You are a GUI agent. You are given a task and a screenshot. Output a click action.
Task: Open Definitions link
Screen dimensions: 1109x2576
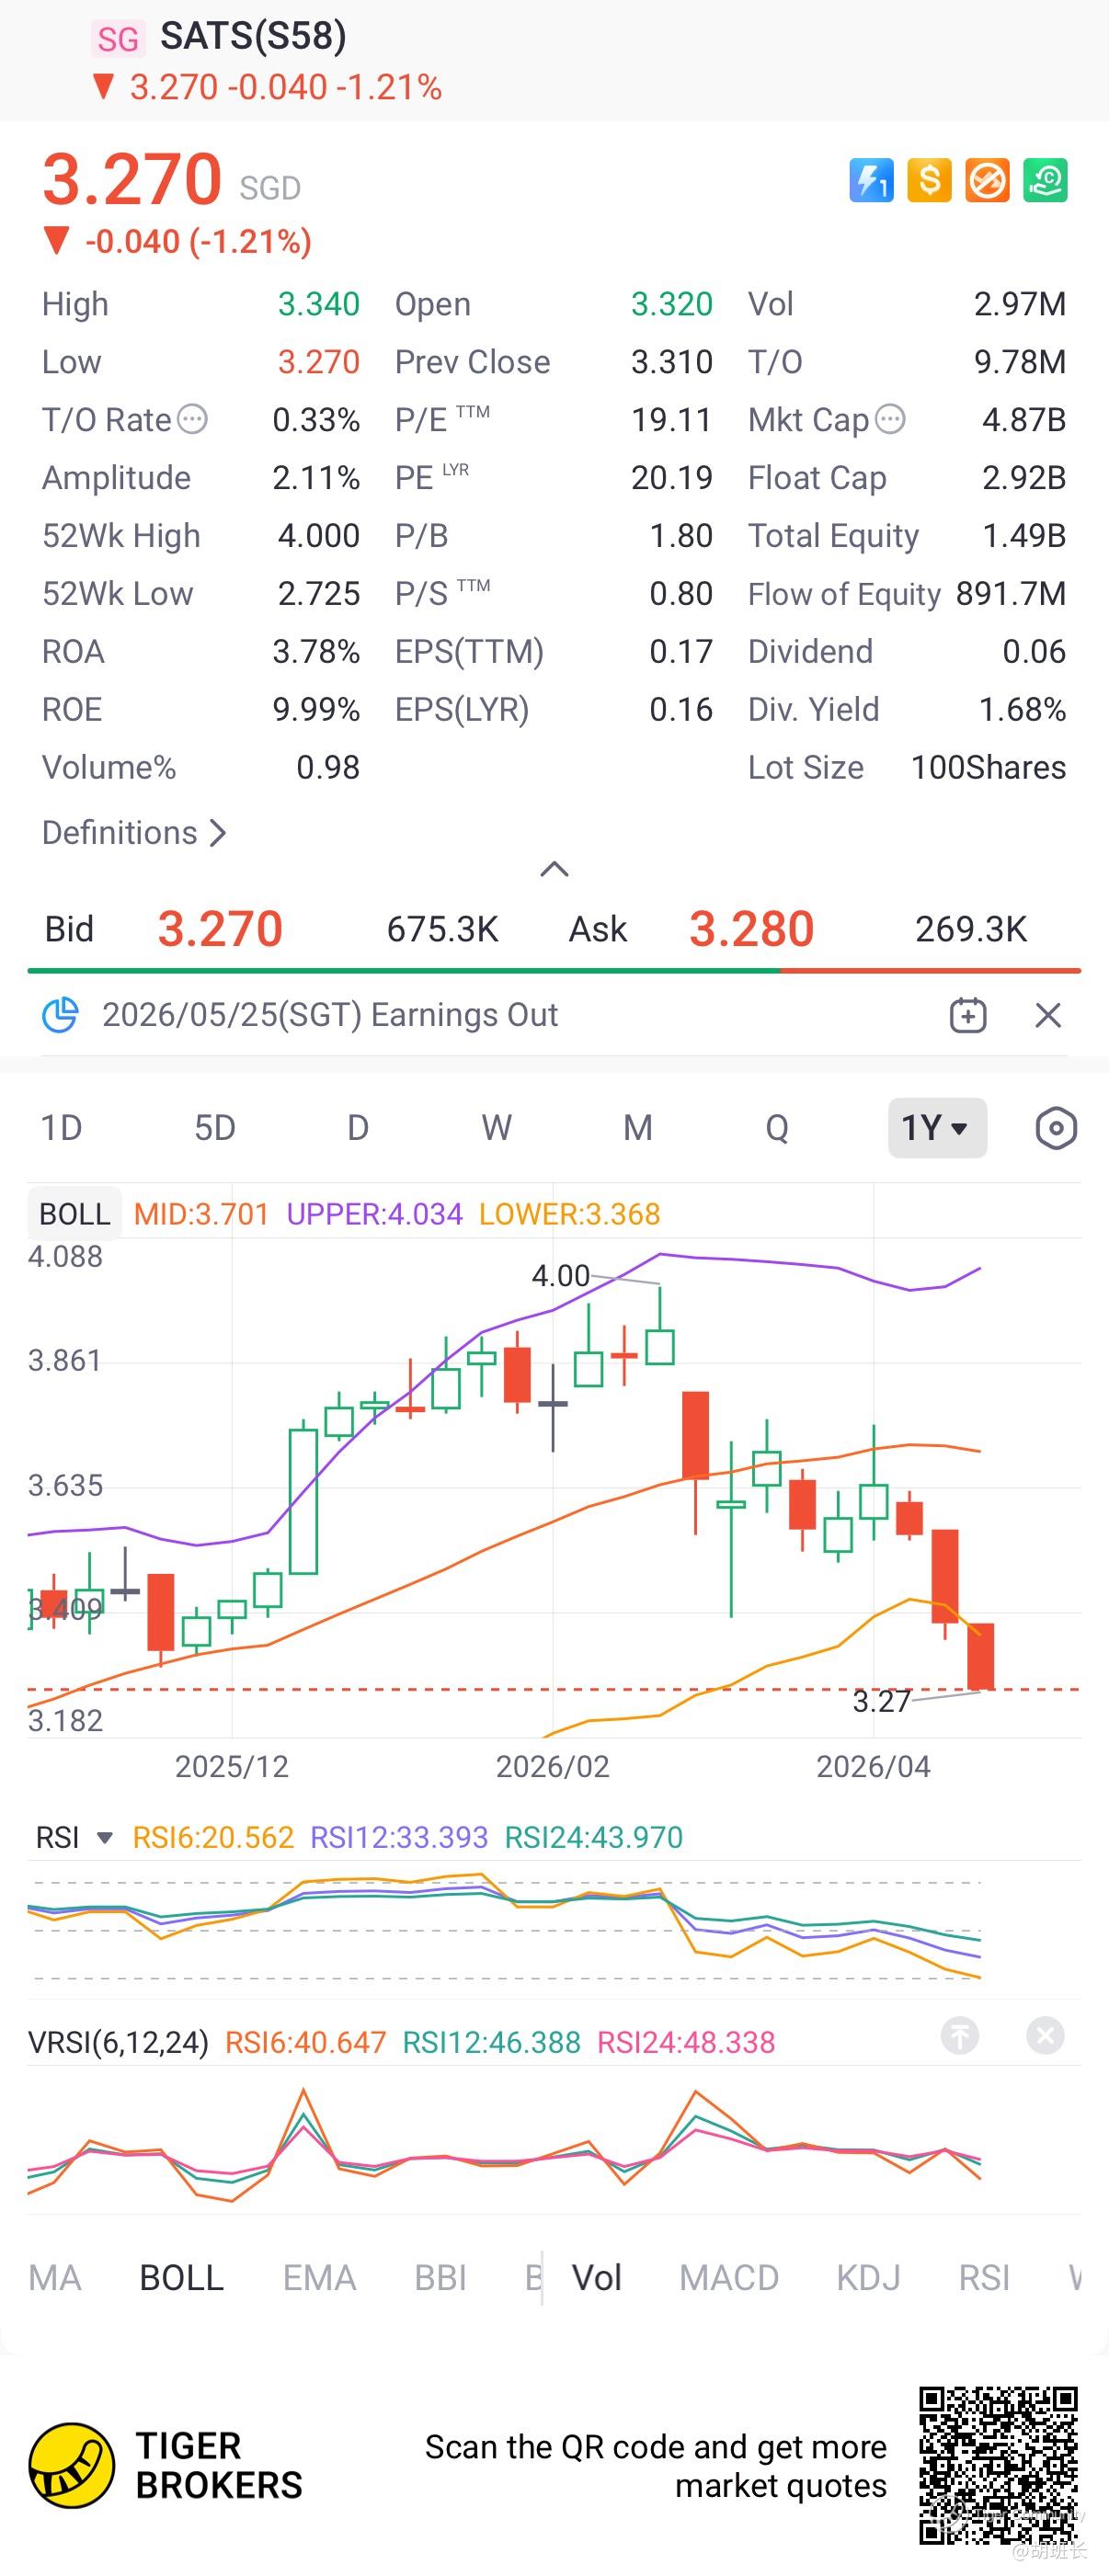pos(134,832)
